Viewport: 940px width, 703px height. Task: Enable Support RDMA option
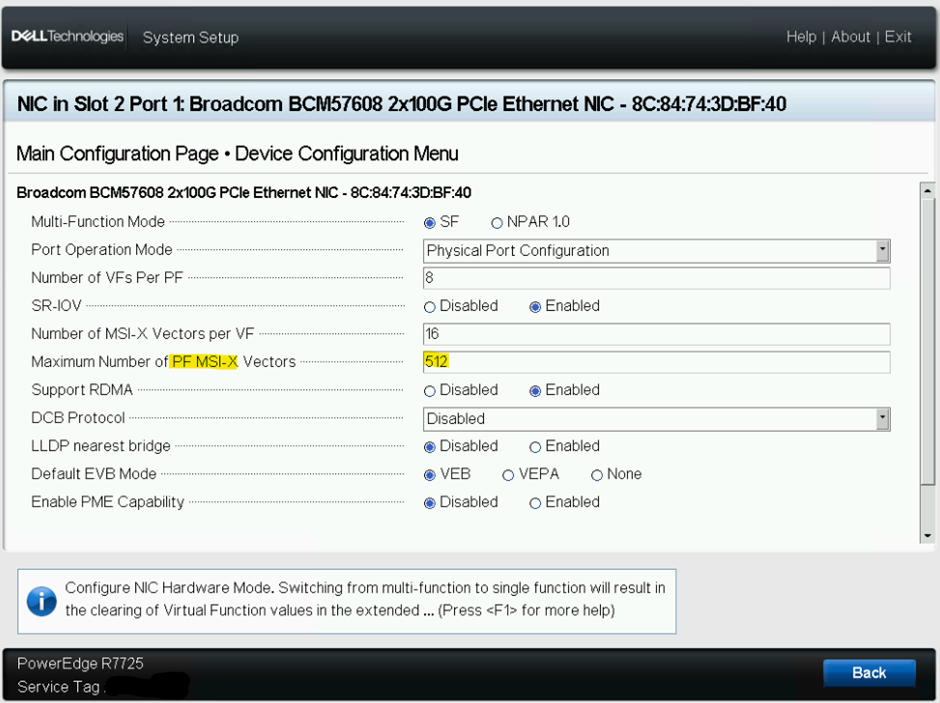tap(535, 391)
